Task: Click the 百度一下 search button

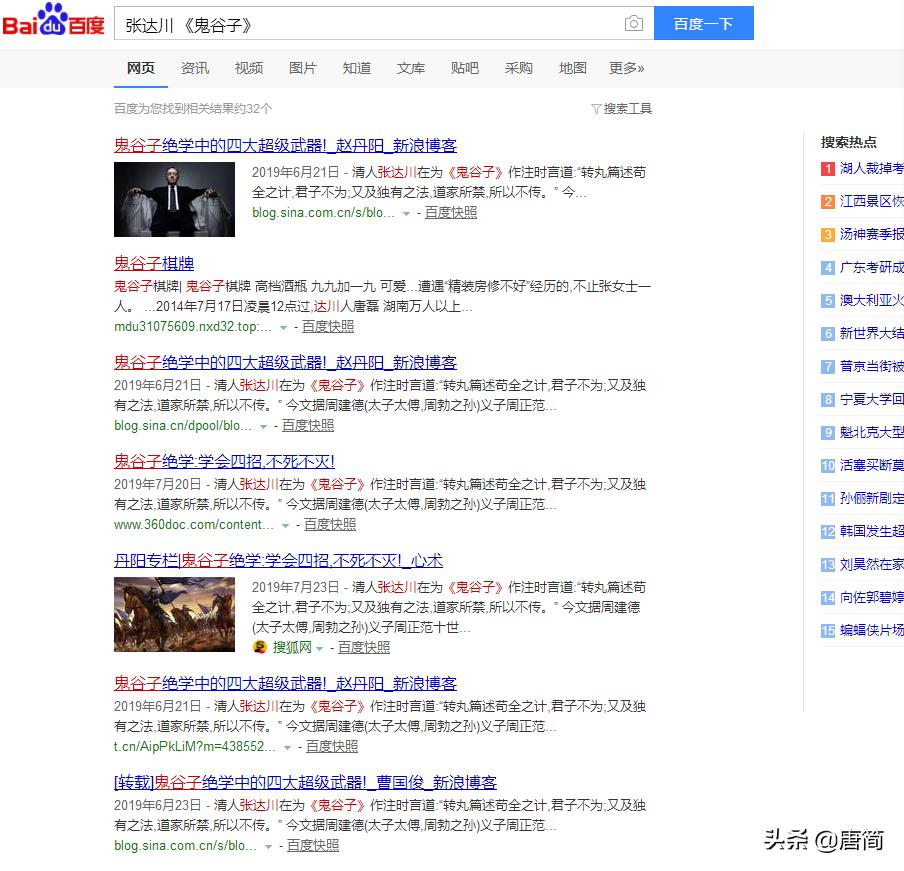Action: [704, 22]
